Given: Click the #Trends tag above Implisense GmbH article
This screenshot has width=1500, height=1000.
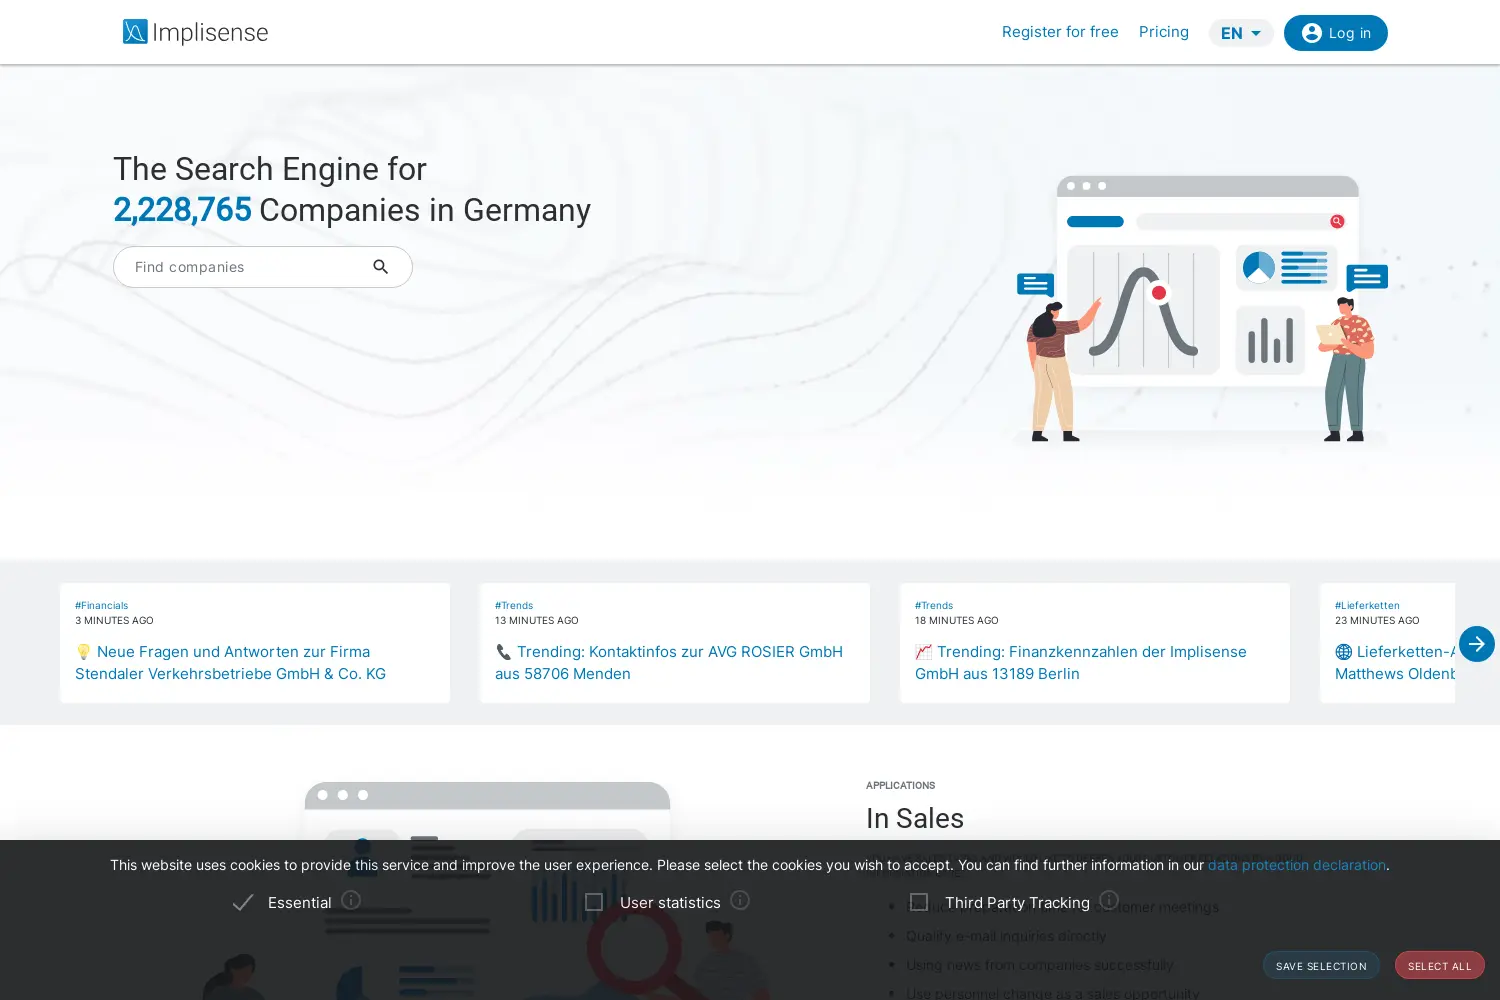Looking at the screenshot, I should [x=934, y=605].
